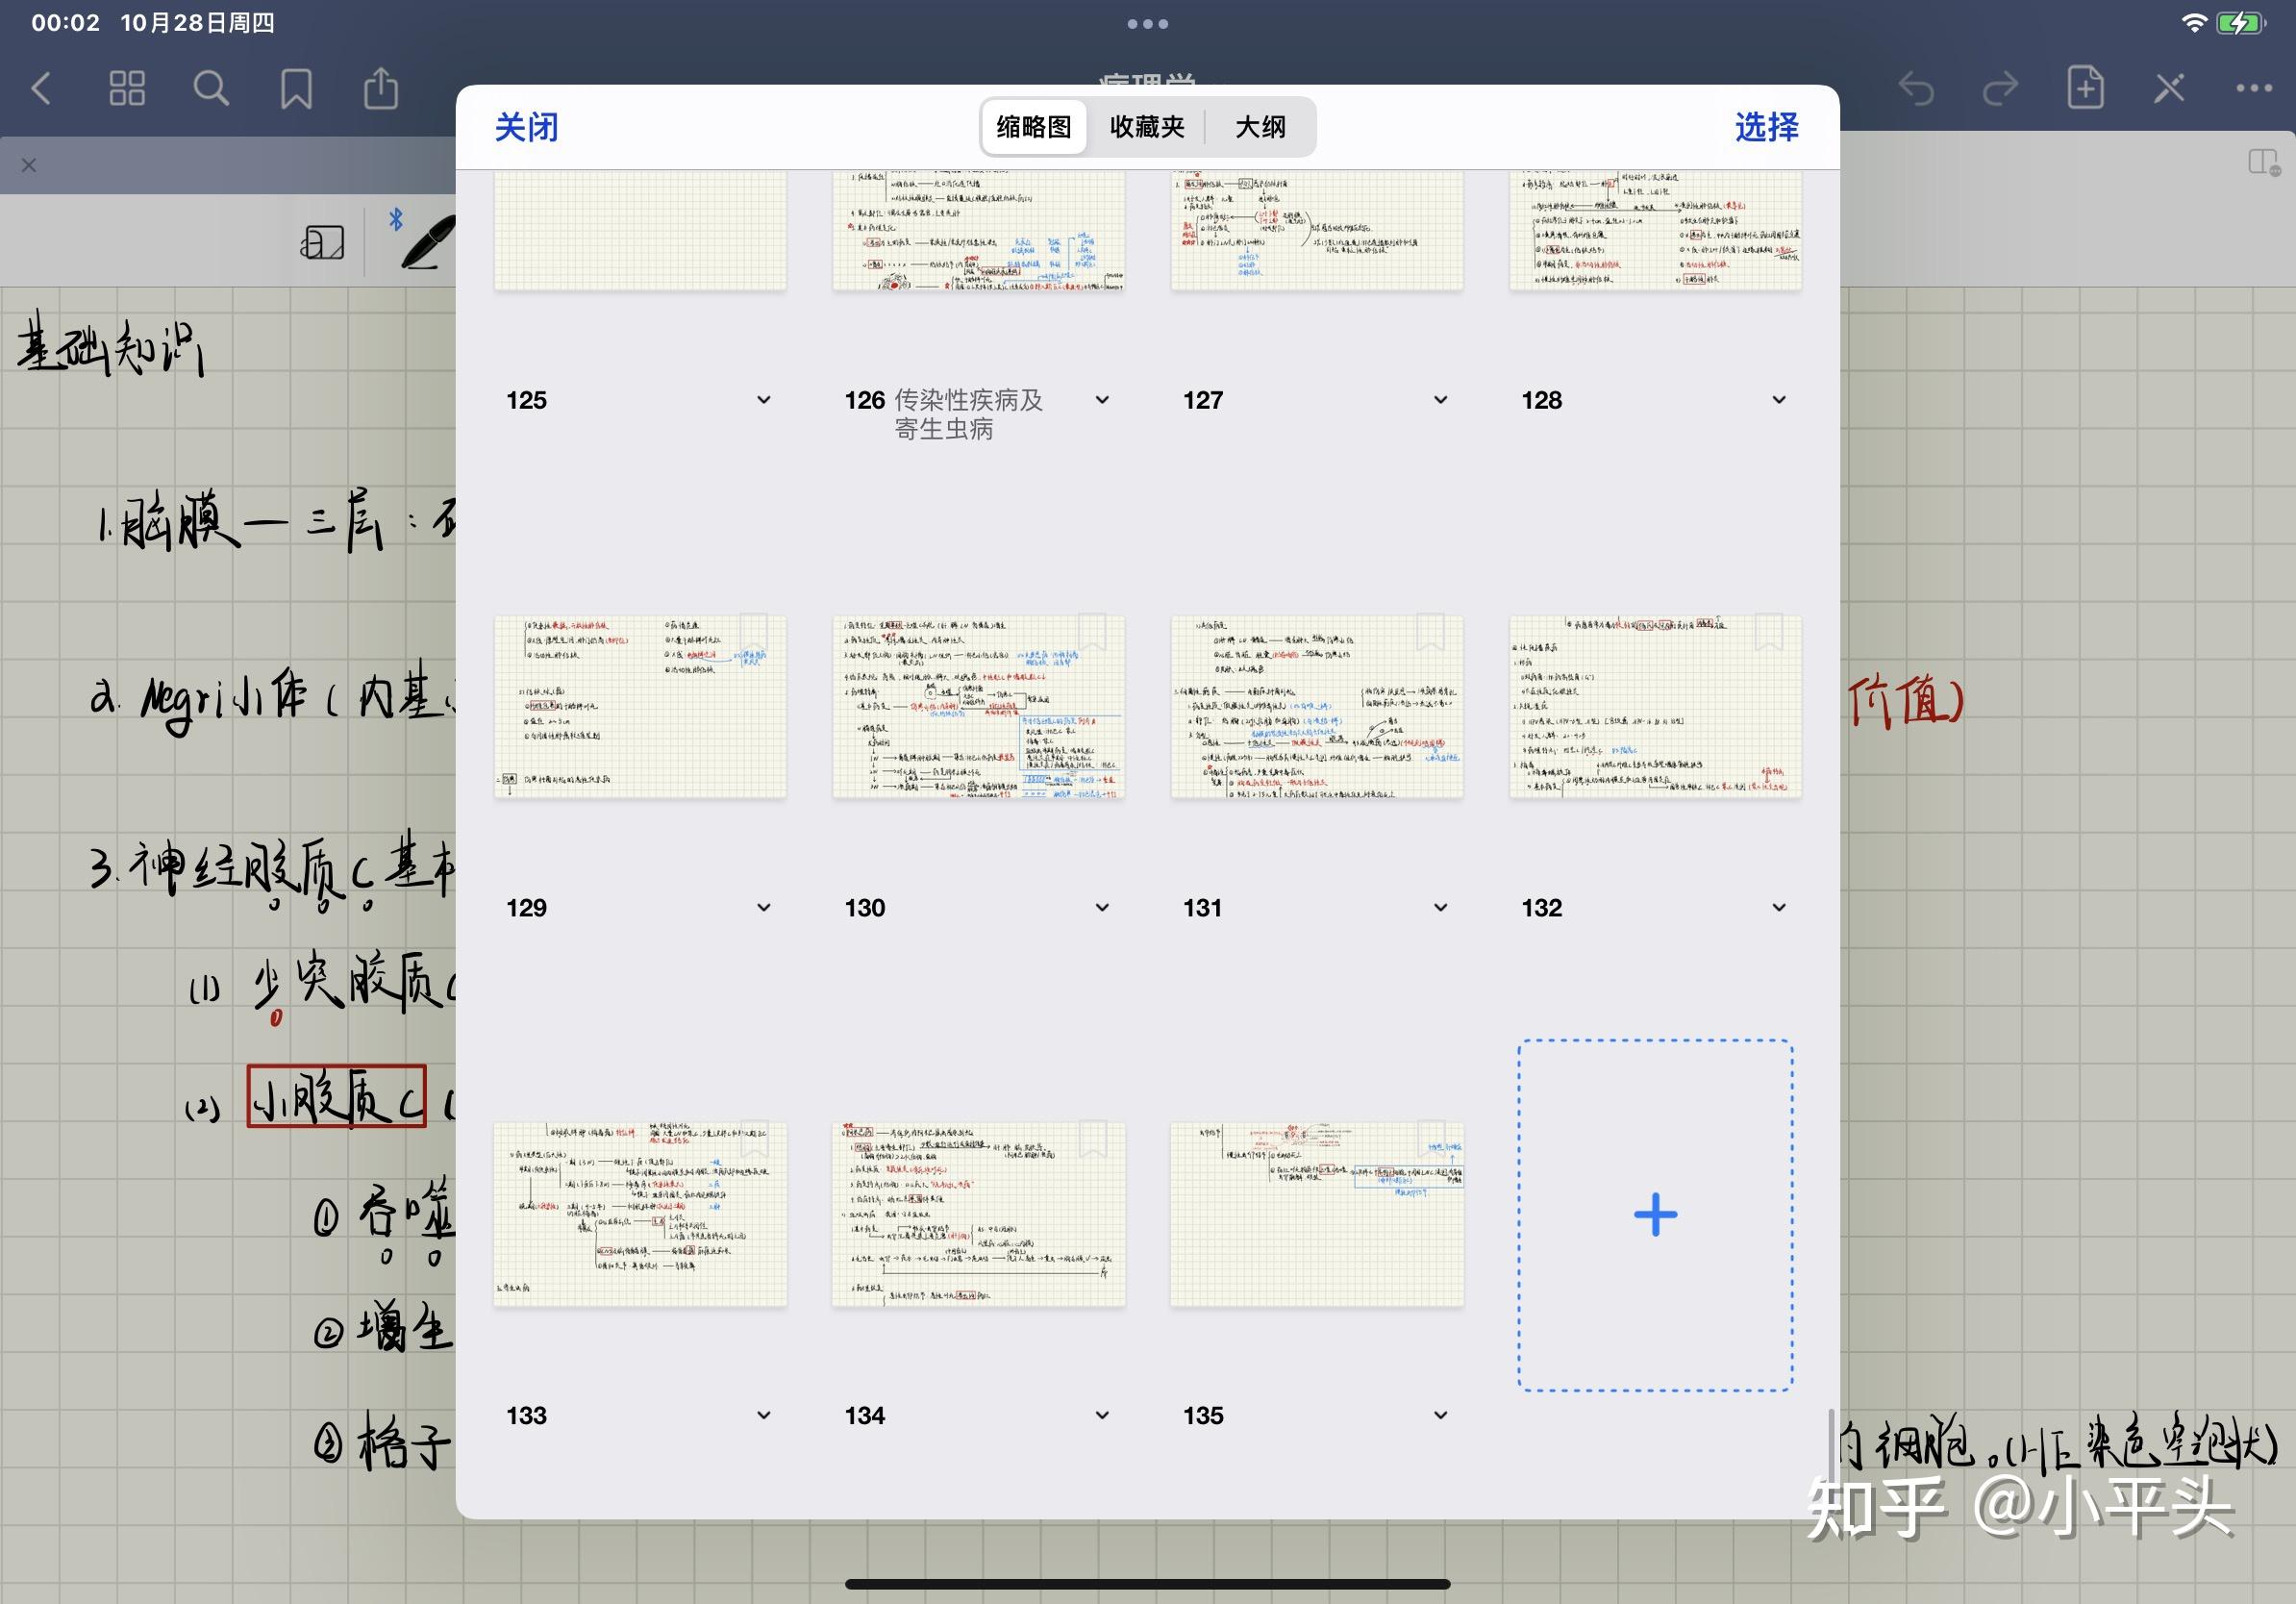Toggle the bookmark flag on page 132 thumbnail
The height and width of the screenshot is (1604, 2296).
tap(1771, 632)
